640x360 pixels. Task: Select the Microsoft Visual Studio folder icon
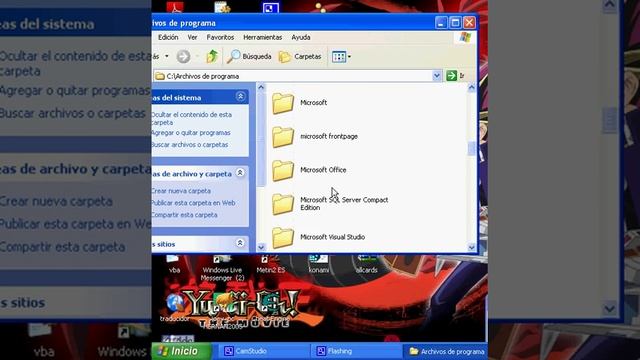click(x=283, y=238)
